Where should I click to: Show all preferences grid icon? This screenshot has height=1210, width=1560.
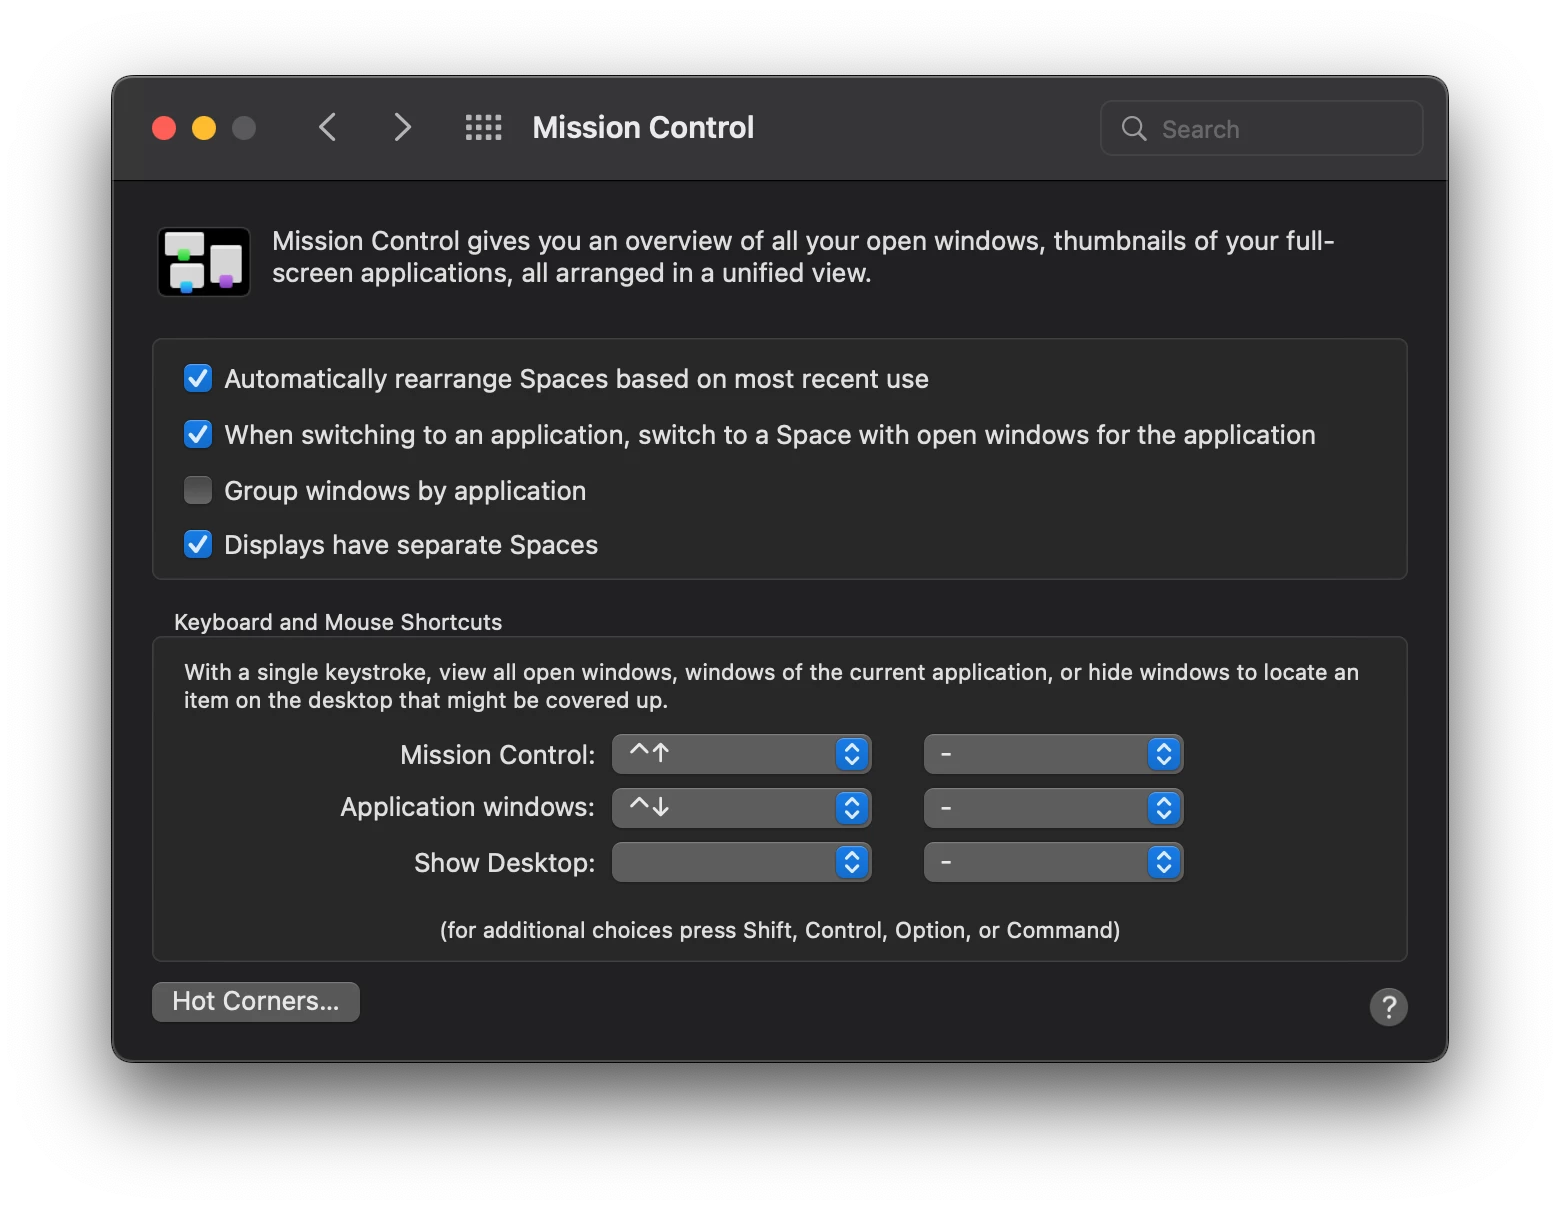click(x=484, y=128)
